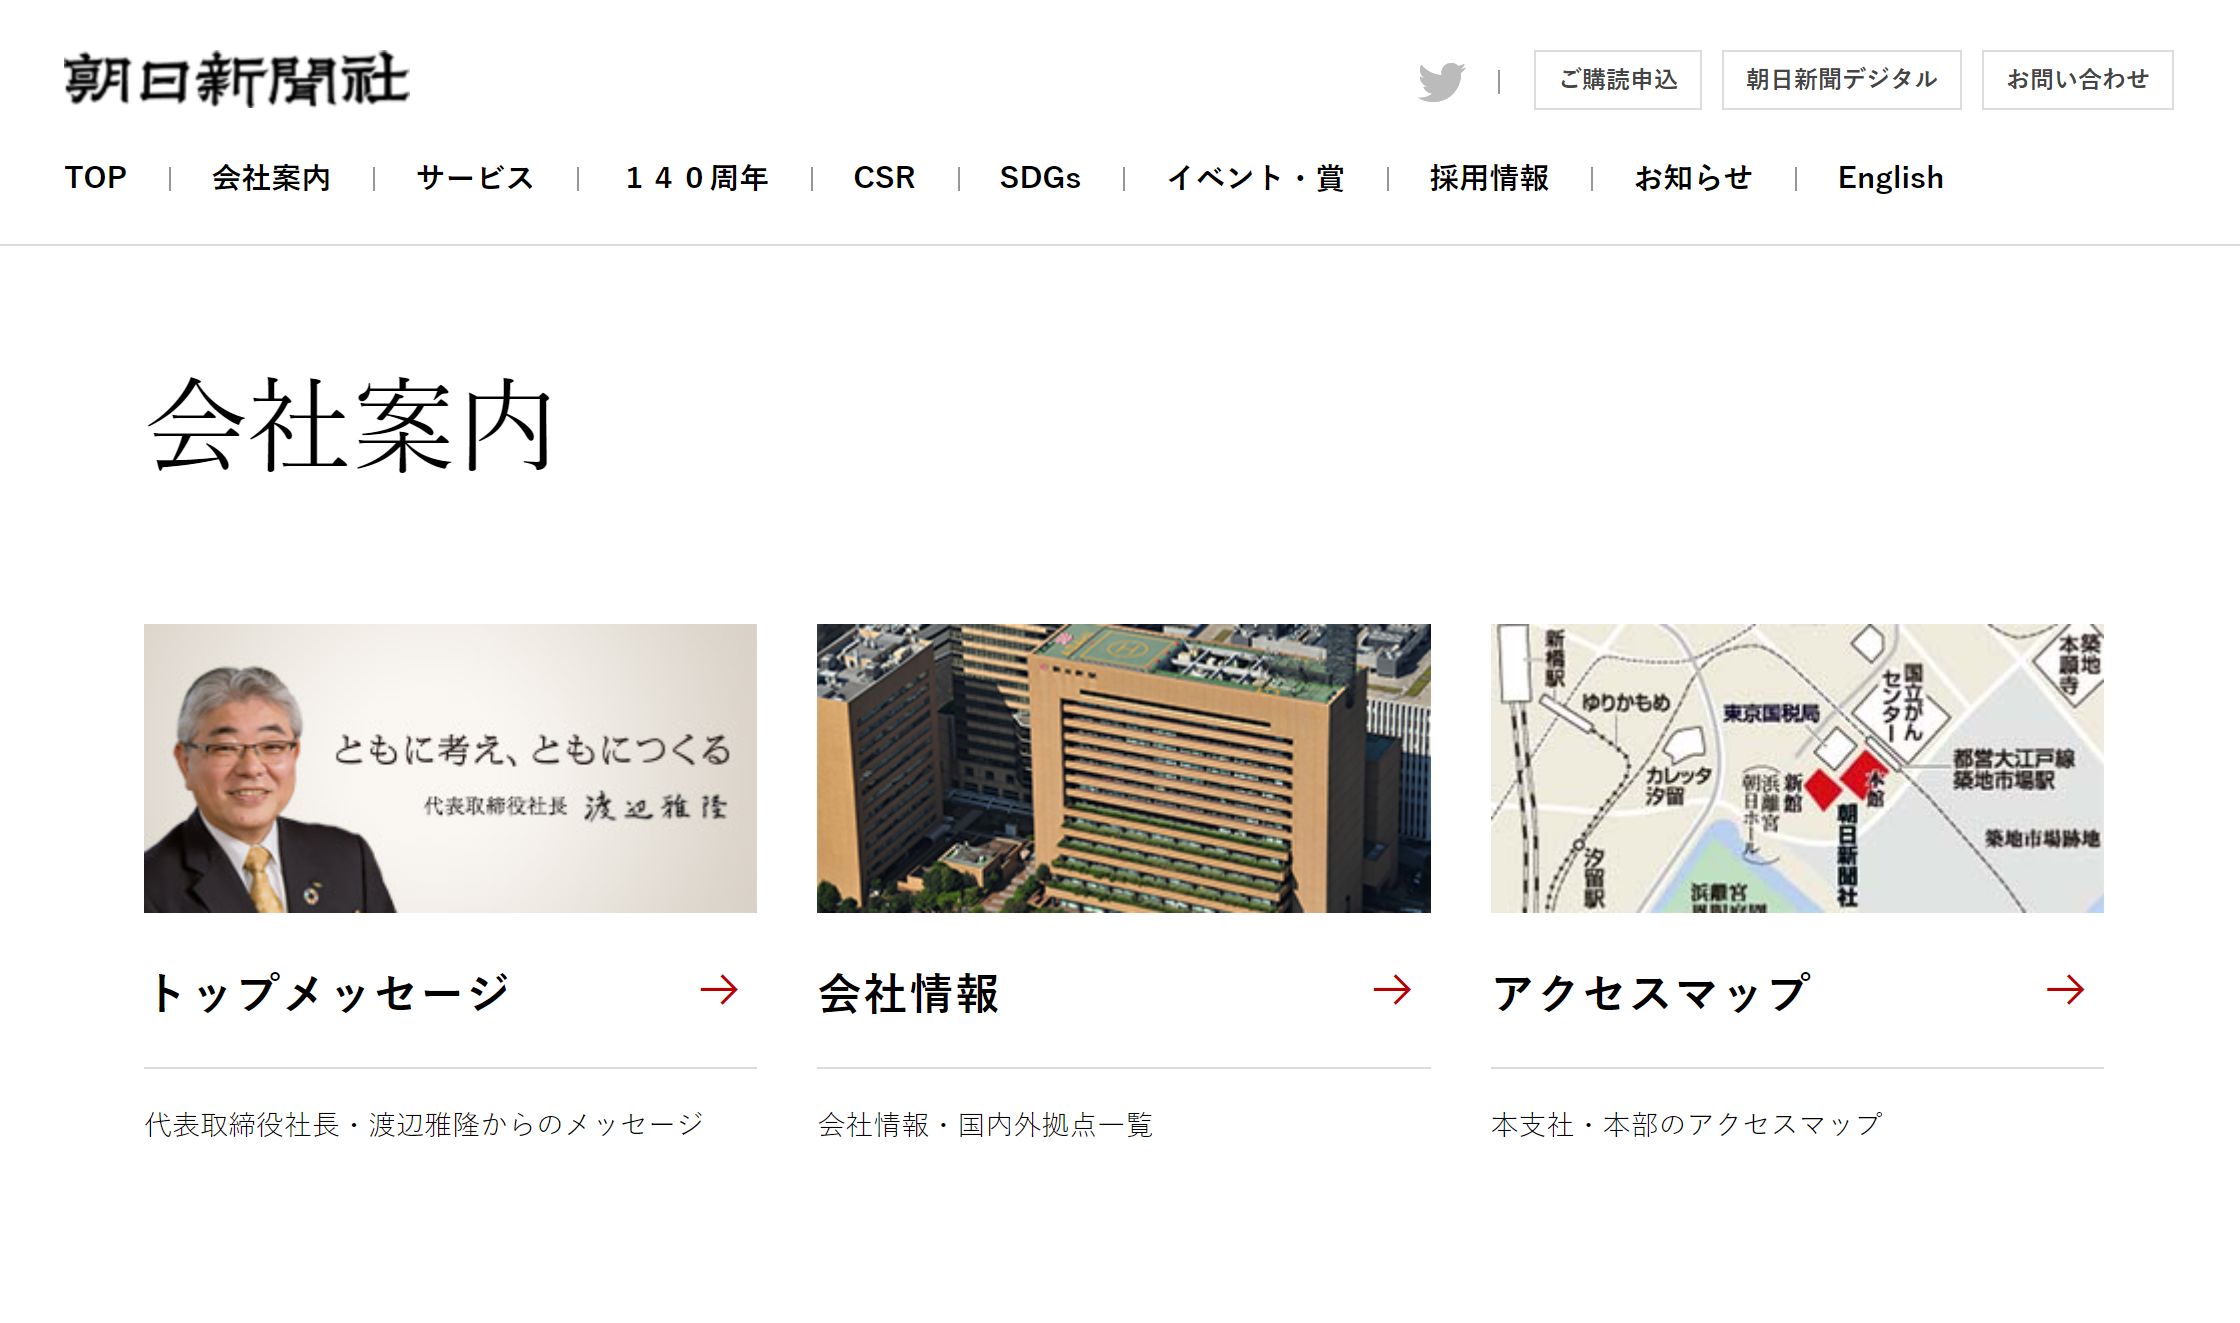Screen dimensions: 2240x1323
Task: Click red arrow next to トップメッセージ
Action: click(719, 990)
